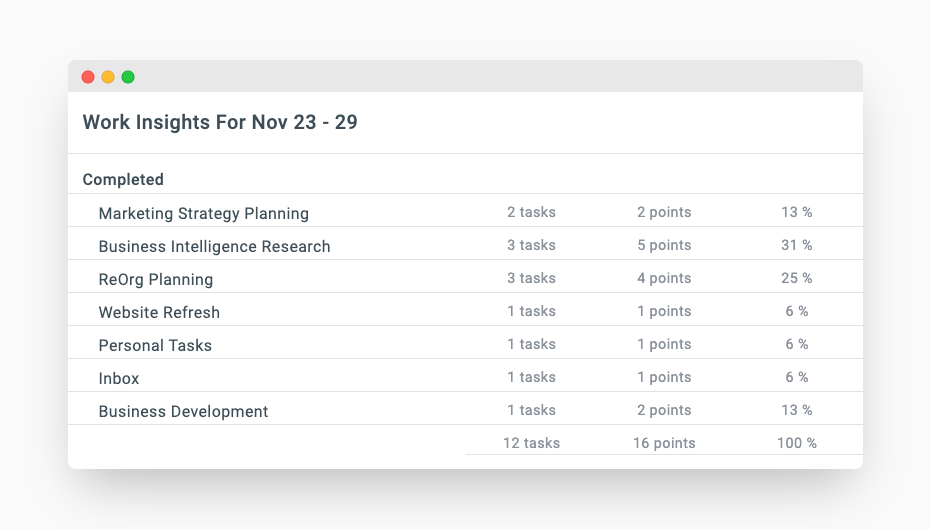Click the 31 % value
Viewport: 931px width, 529px height.
click(797, 245)
